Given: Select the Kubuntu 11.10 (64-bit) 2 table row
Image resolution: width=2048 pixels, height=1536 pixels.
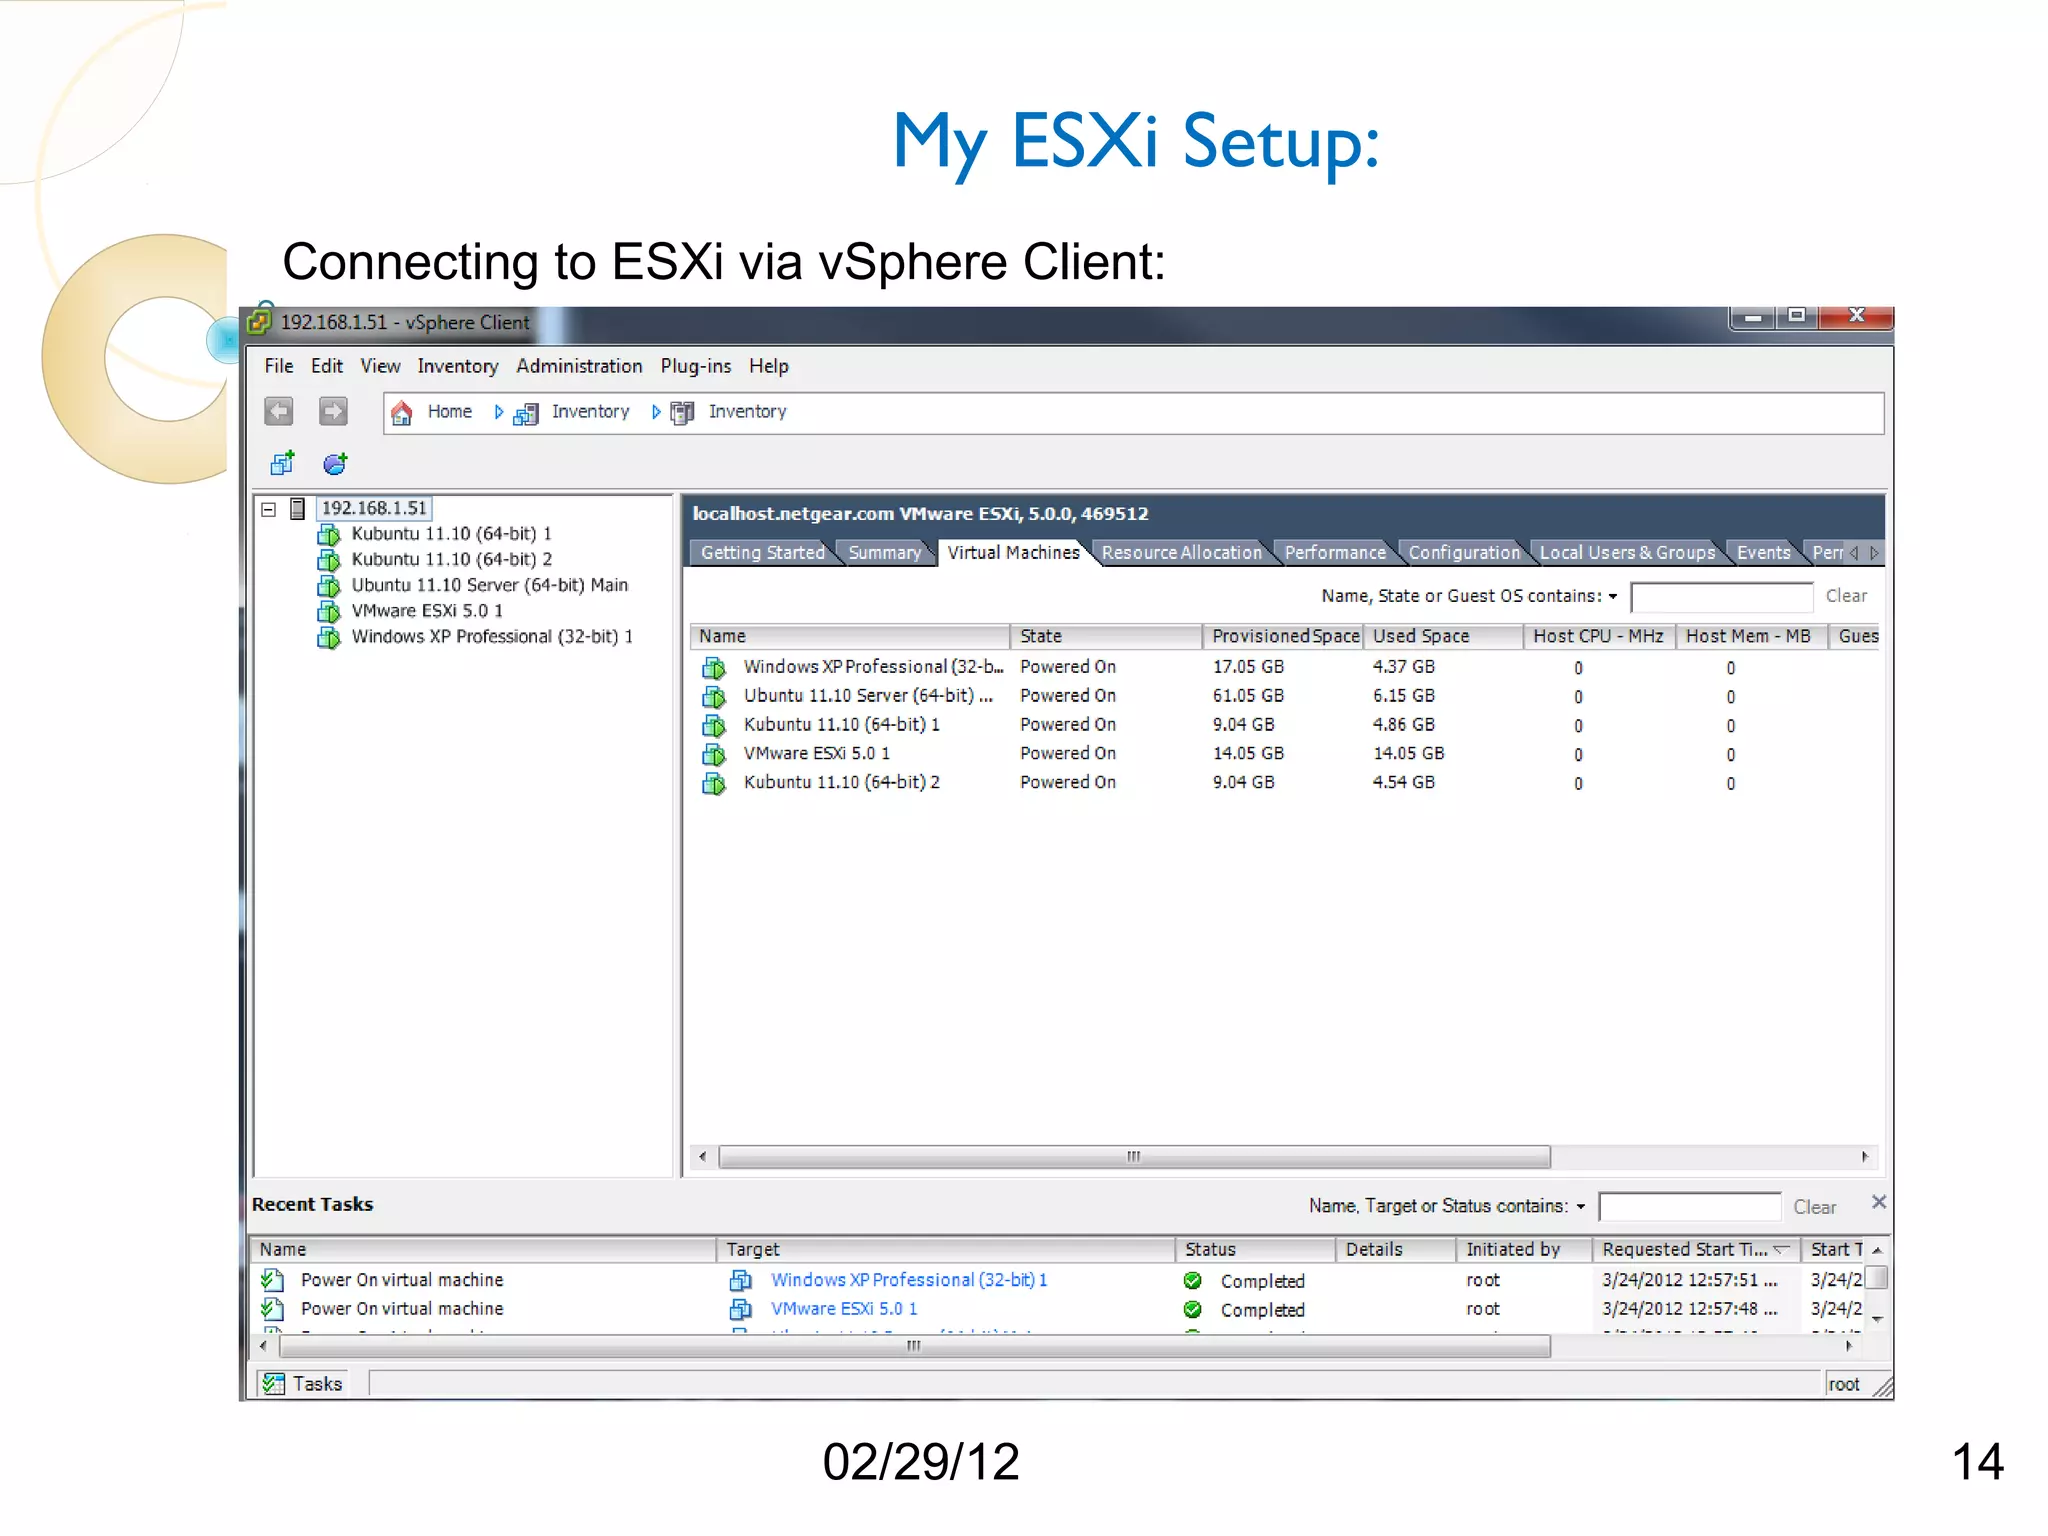Looking at the screenshot, I should 1283,783.
